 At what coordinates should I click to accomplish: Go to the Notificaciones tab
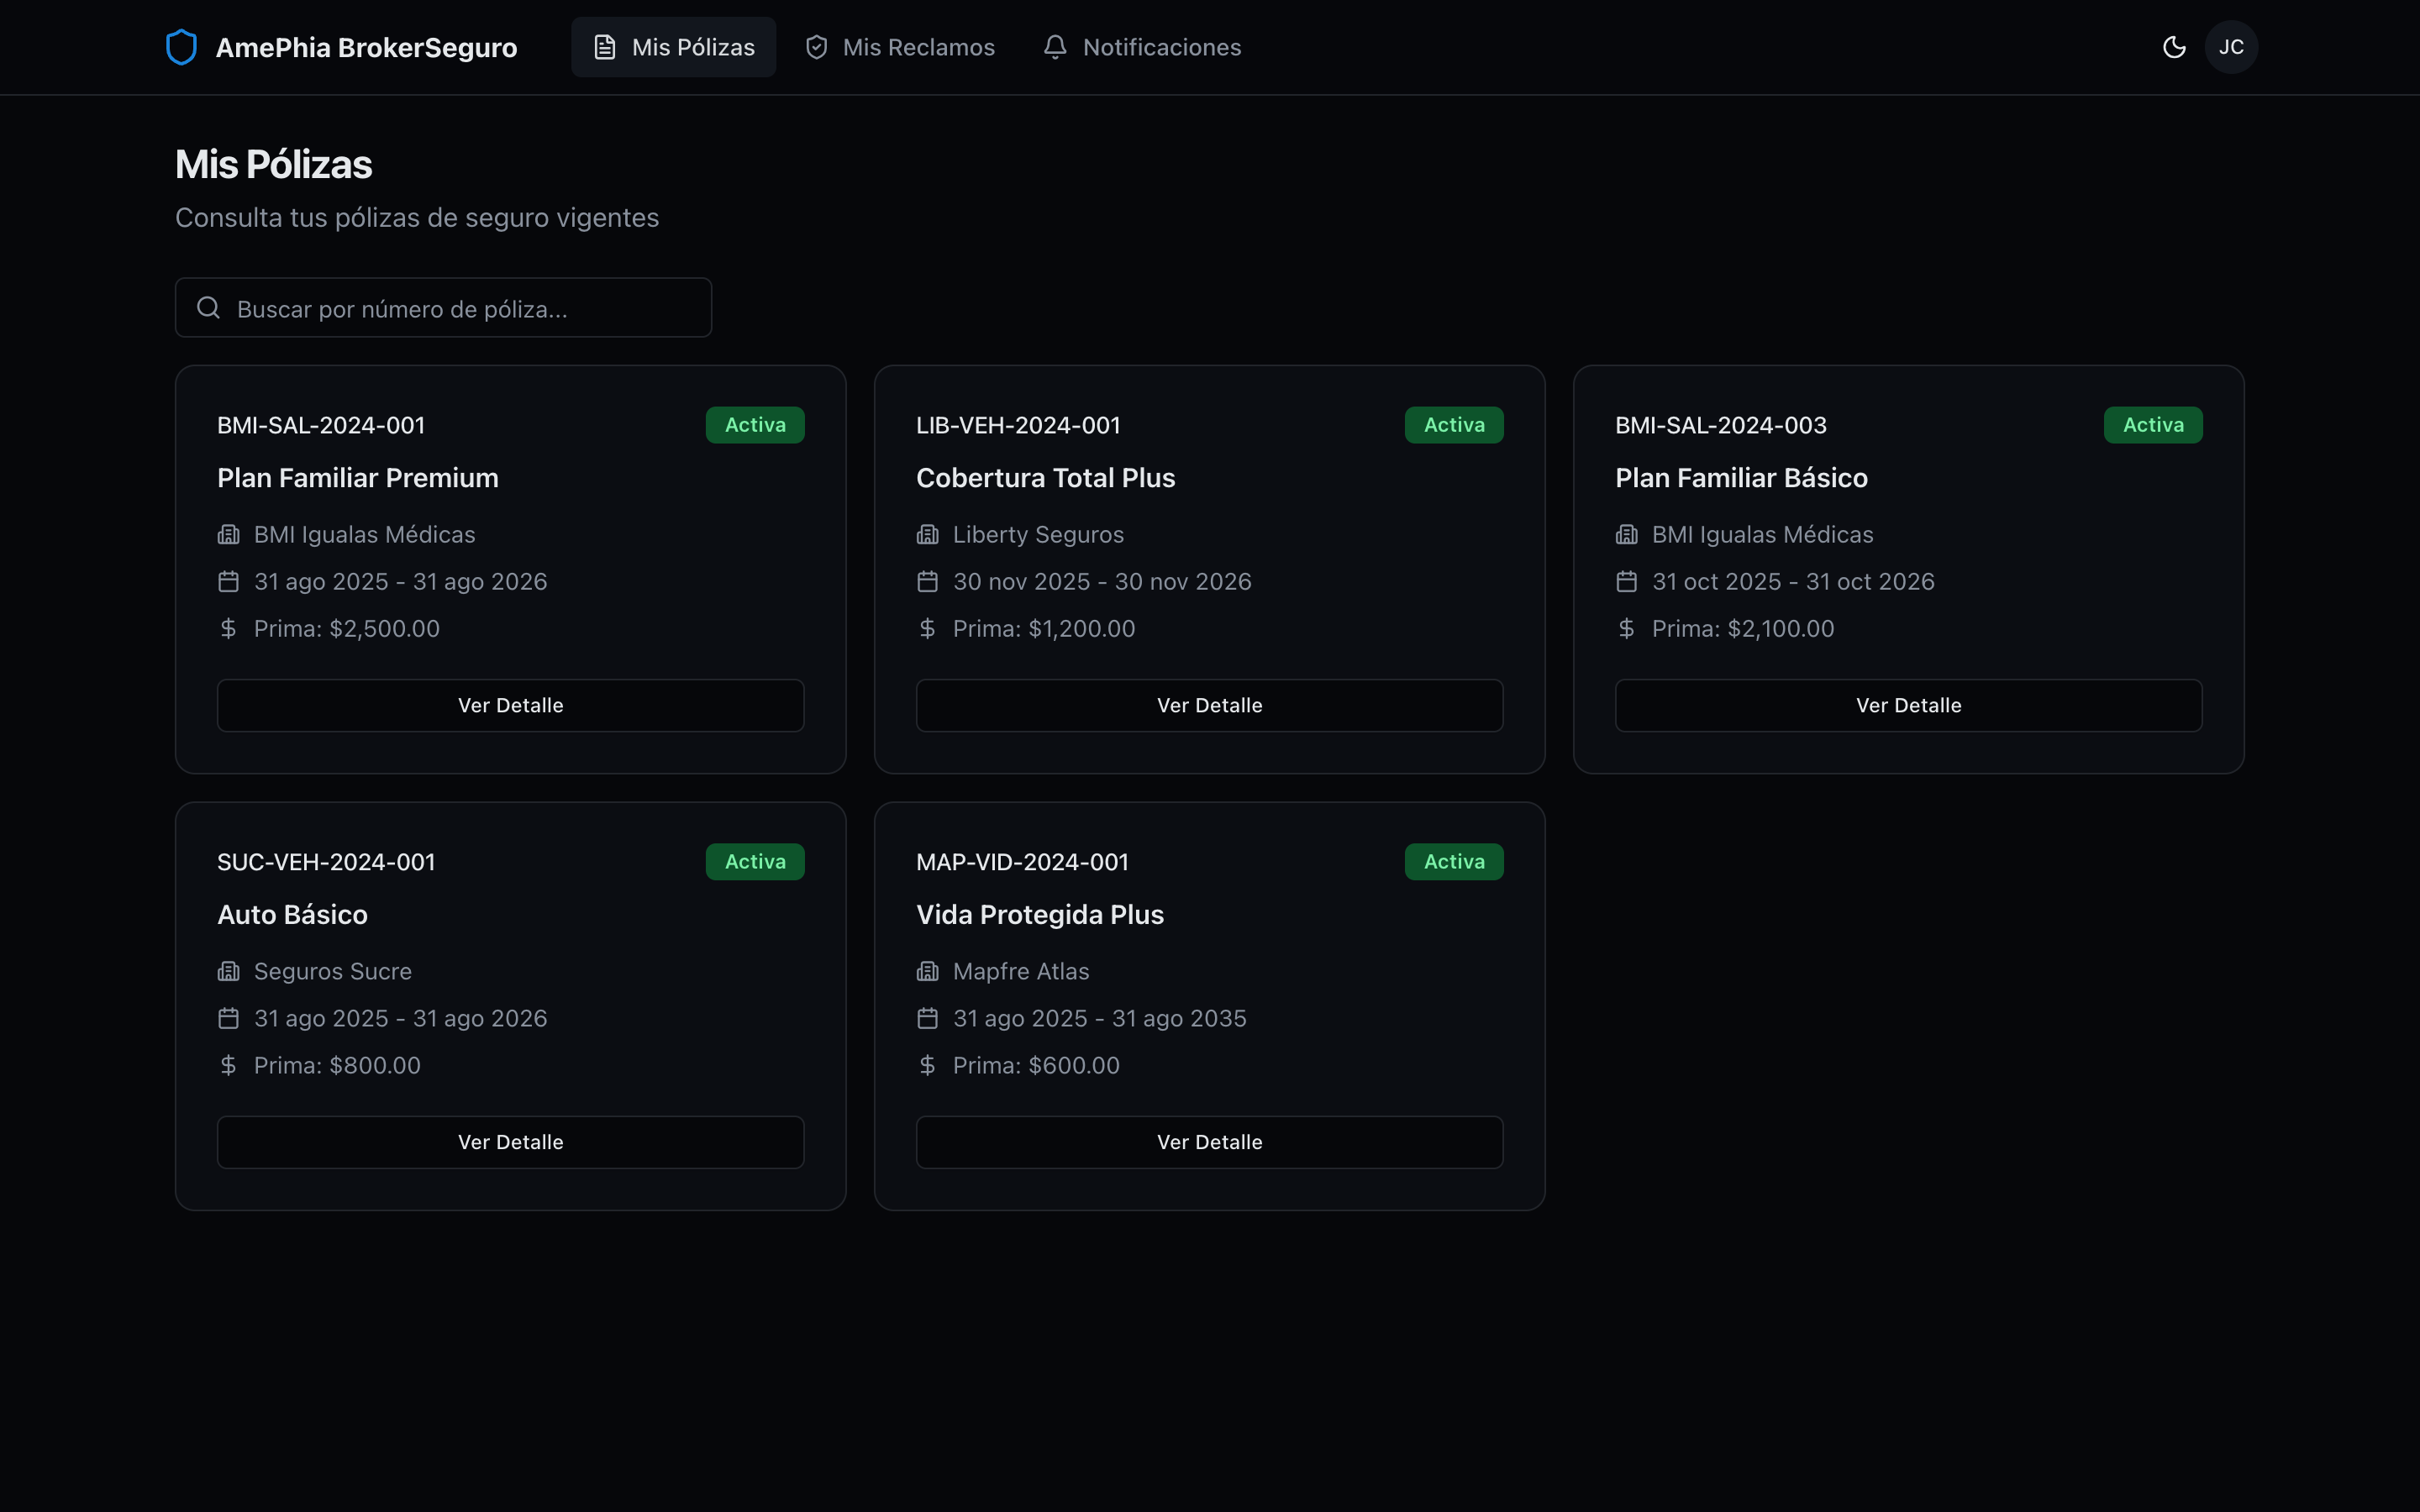point(1142,47)
